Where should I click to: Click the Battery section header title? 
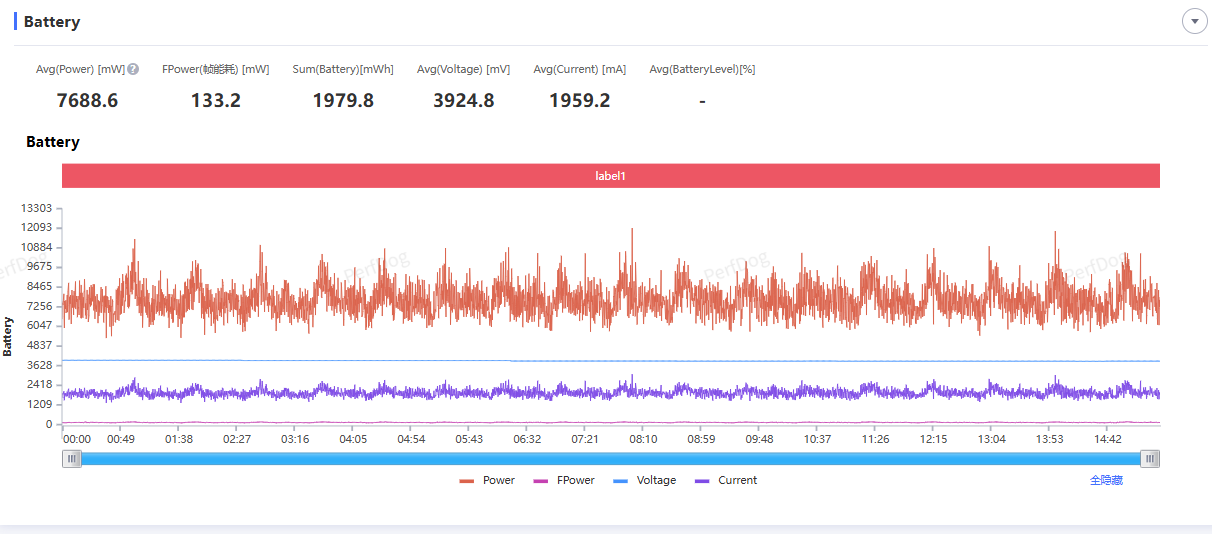51,22
